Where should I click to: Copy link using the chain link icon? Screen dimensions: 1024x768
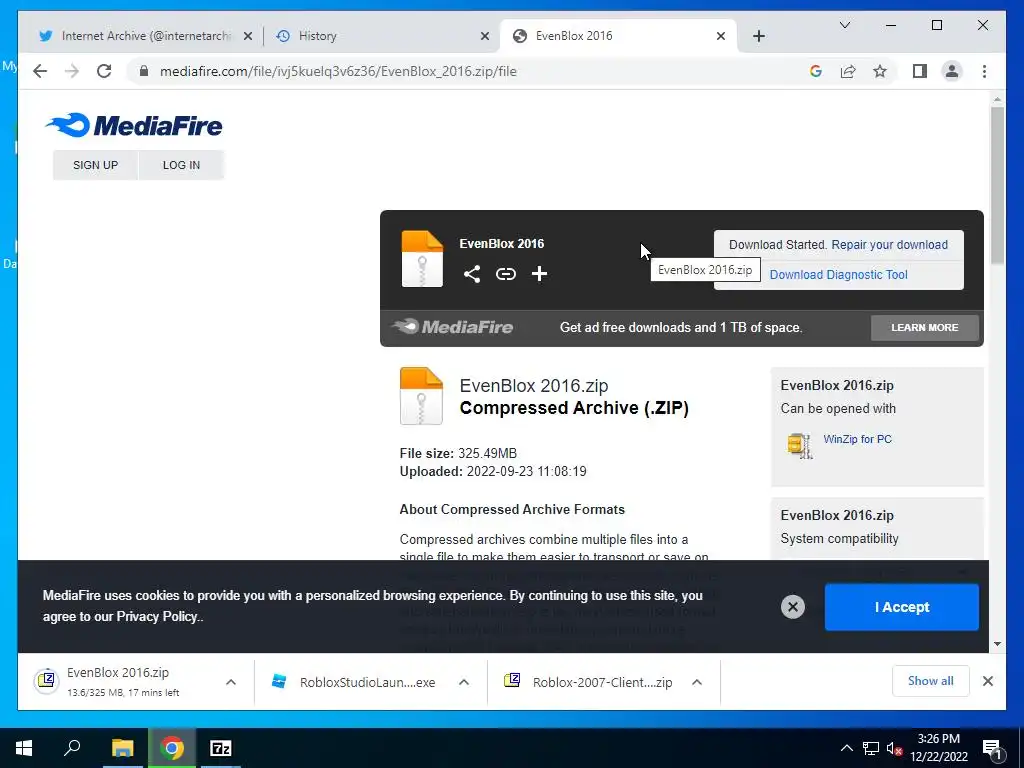[x=505, y=274]
